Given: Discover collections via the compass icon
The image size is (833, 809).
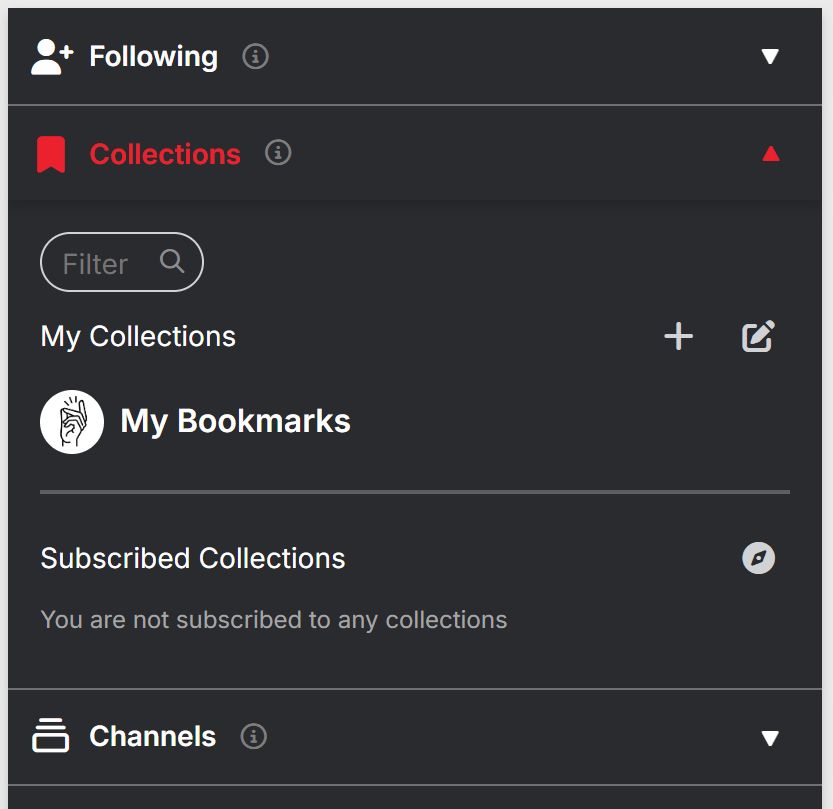Looking at the screenshot, I should tap(759, 558).
